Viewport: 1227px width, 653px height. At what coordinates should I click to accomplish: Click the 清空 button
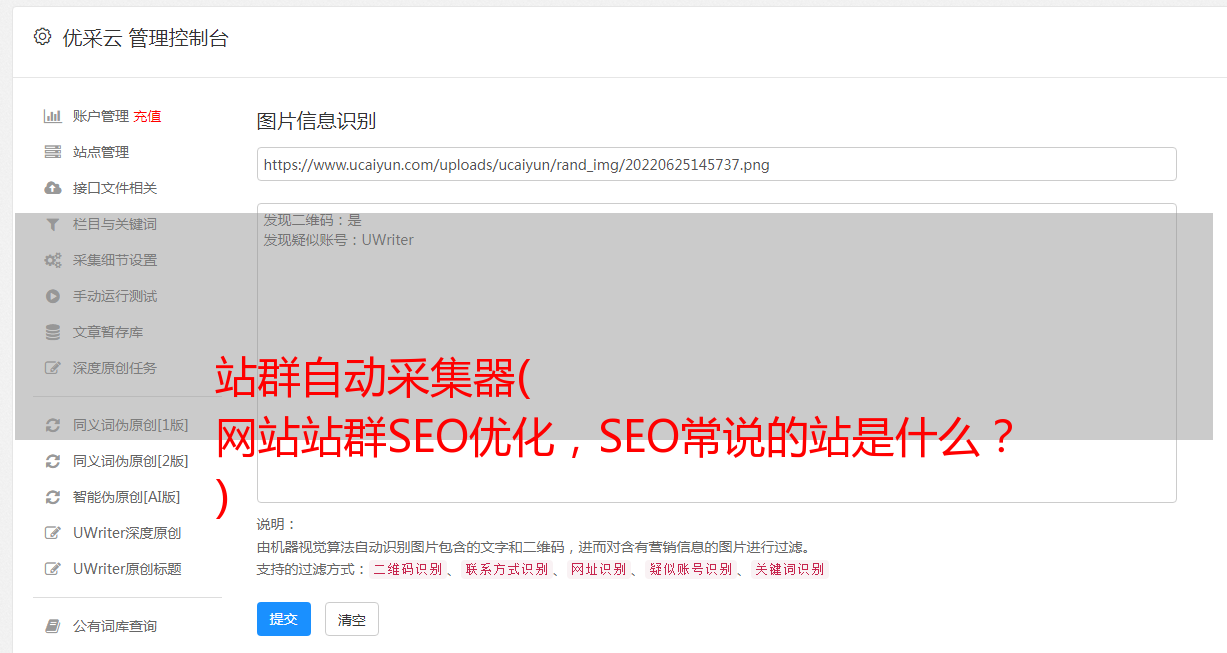coord(352,619)
